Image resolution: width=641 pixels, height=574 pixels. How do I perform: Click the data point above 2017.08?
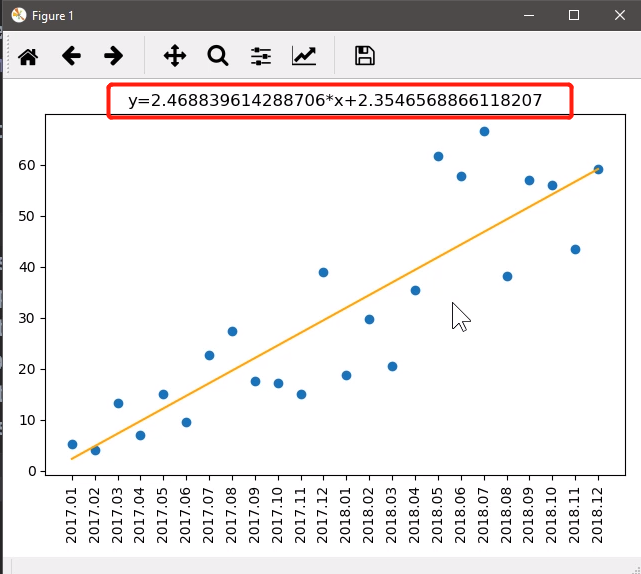pos(232,332)
